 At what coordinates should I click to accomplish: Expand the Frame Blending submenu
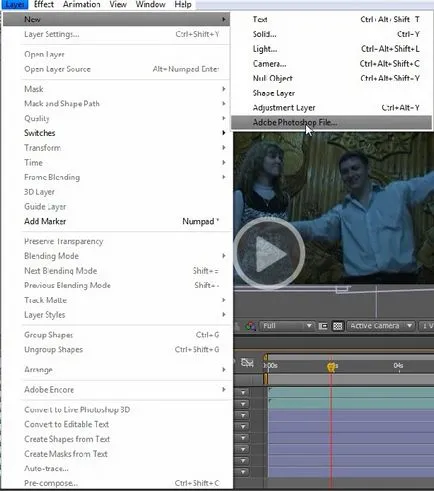(x=116, y=177)
